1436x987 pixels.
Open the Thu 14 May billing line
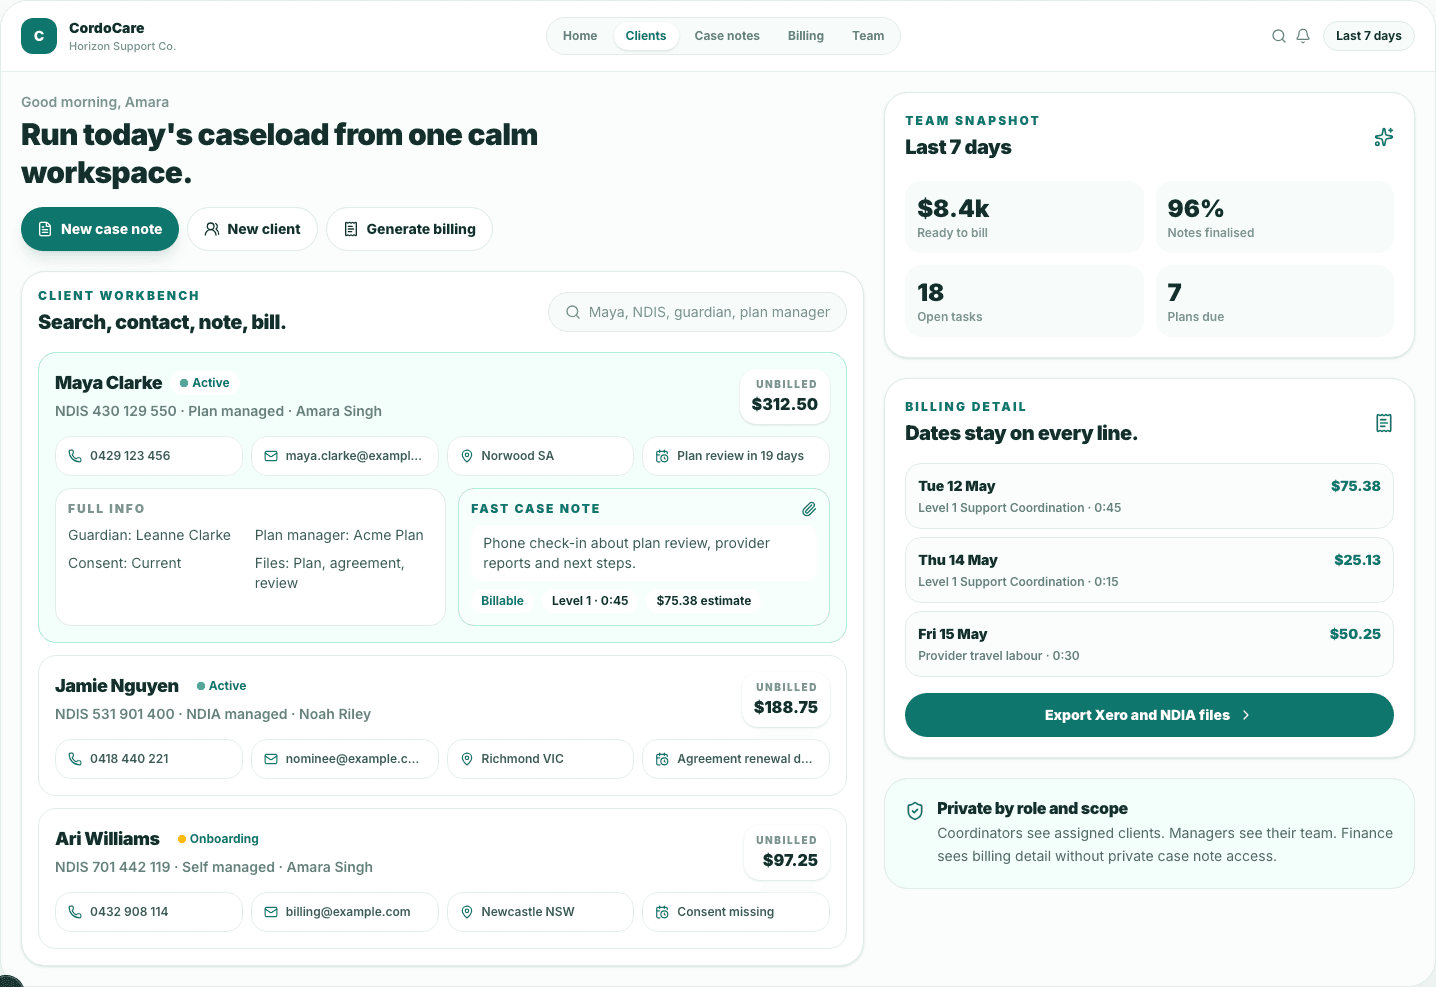(1149, 570)
